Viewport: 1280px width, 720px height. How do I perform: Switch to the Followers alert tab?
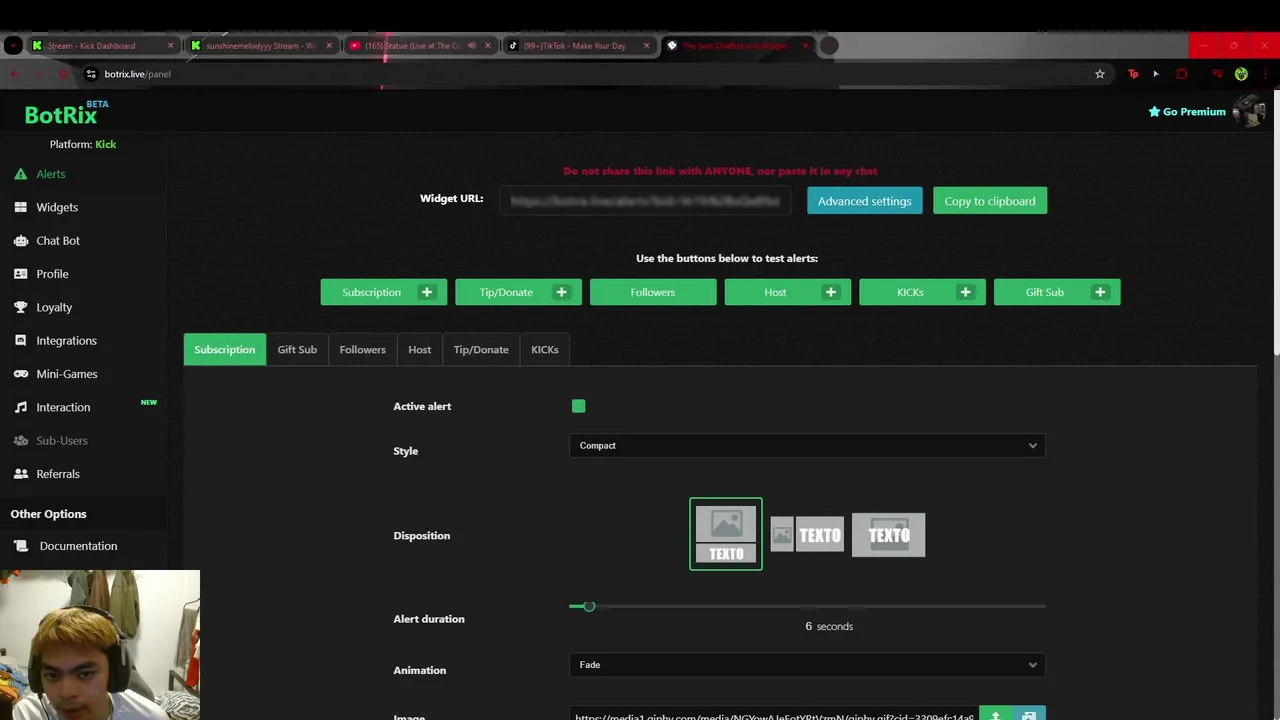(x=362, y=350)
